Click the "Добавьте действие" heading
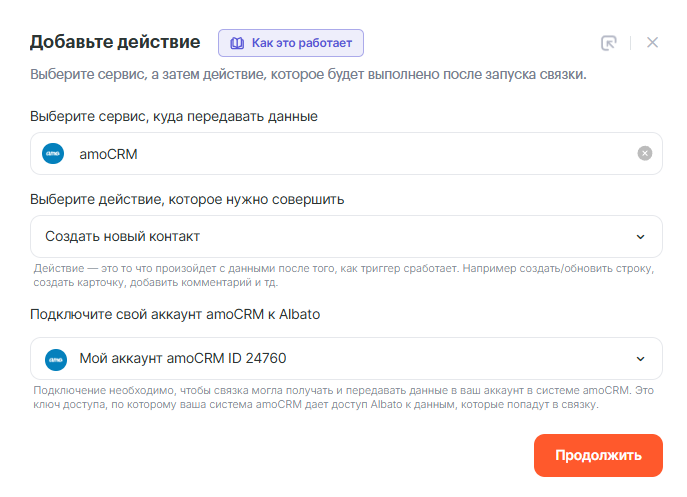The image size is (687, 497). [x=115, y=42]
